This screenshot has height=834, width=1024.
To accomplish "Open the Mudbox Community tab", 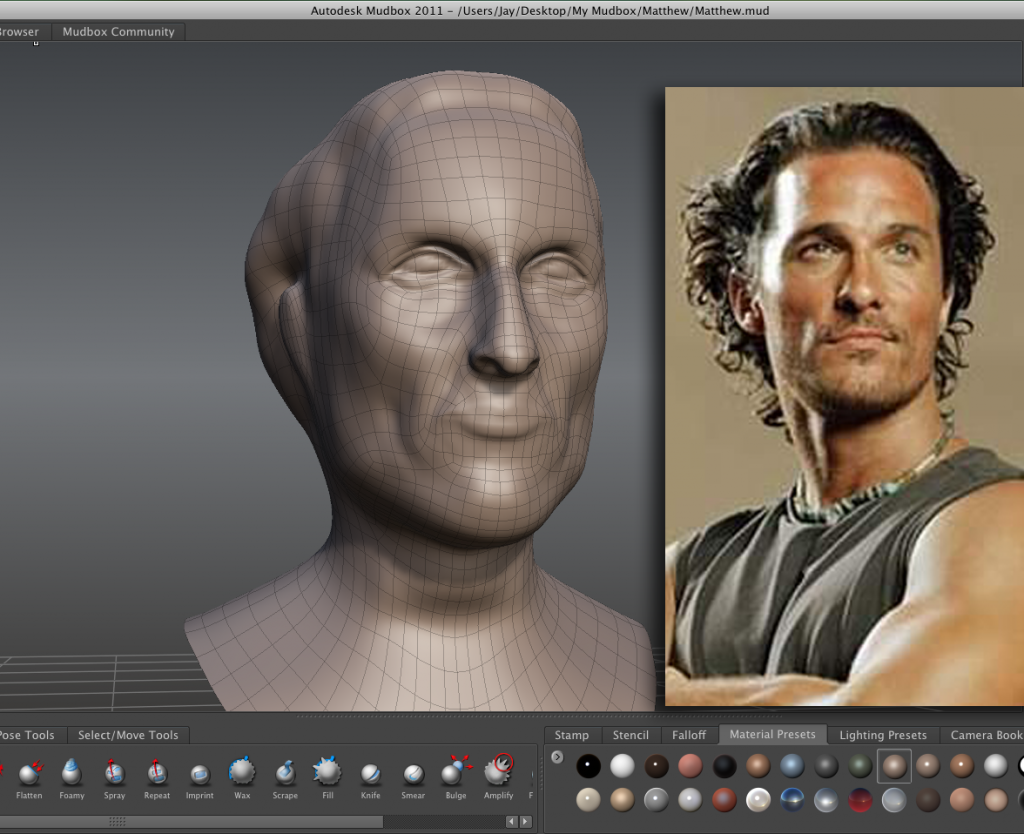I will point(118,32).
